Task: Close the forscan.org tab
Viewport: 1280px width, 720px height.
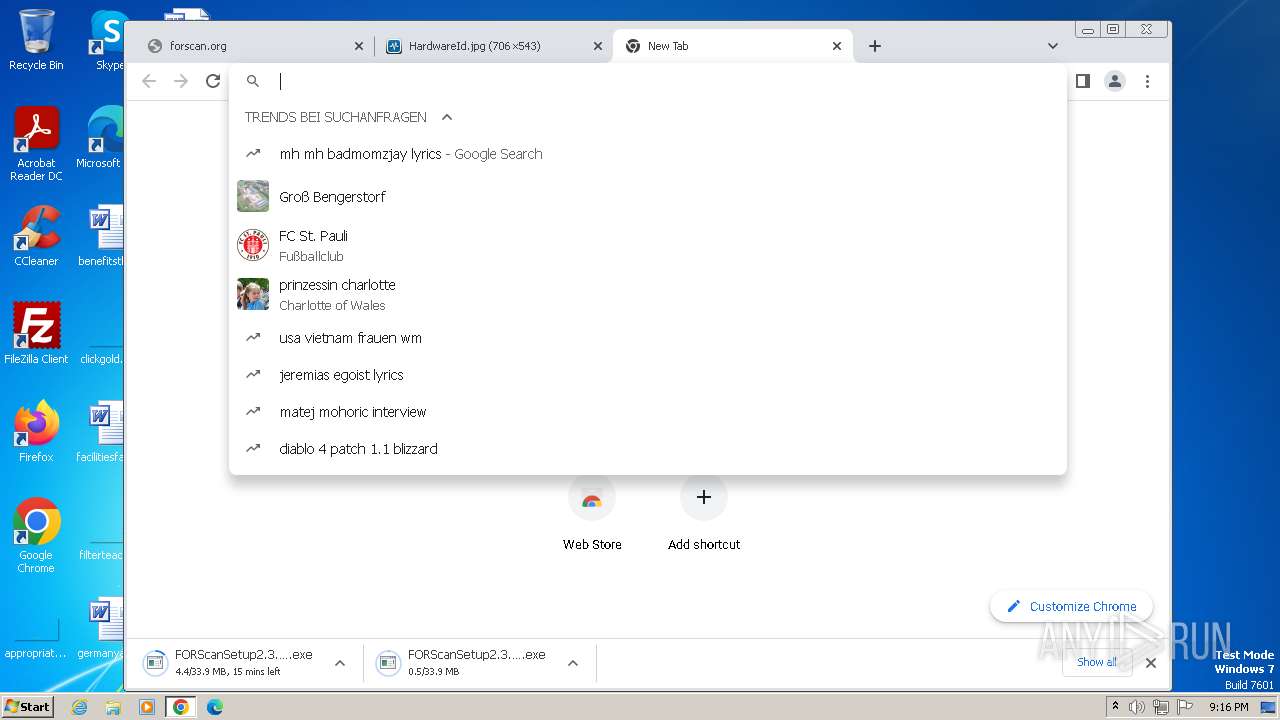Action: click(359, 46)
